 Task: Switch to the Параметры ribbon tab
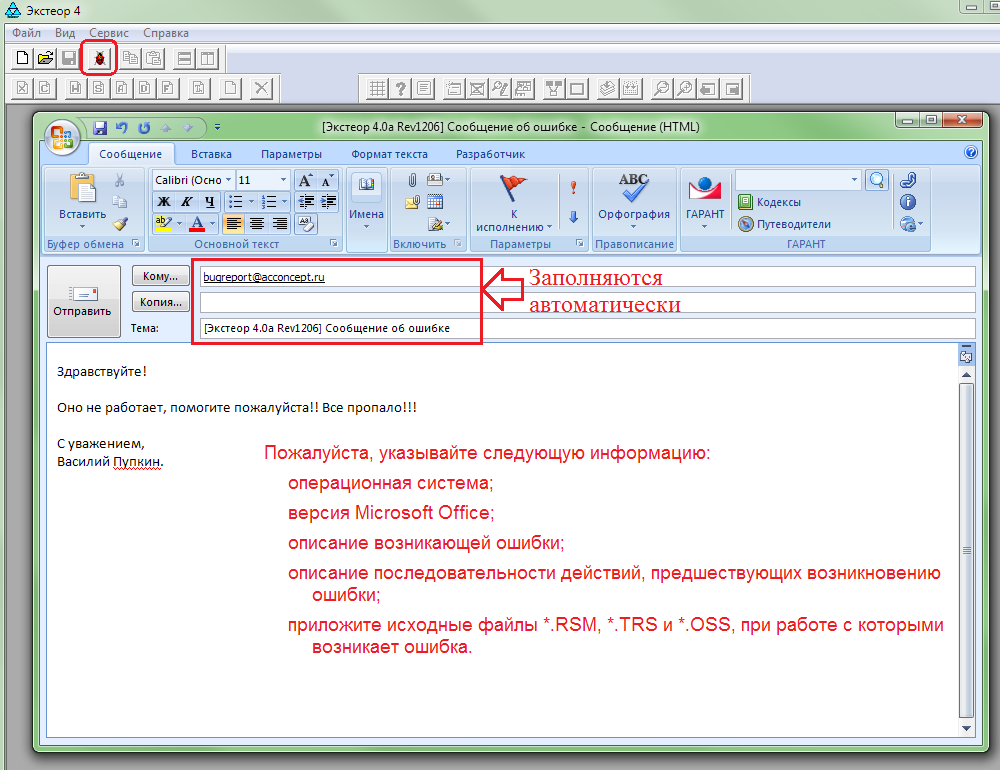pyautogui.click(x=291, y=154)
